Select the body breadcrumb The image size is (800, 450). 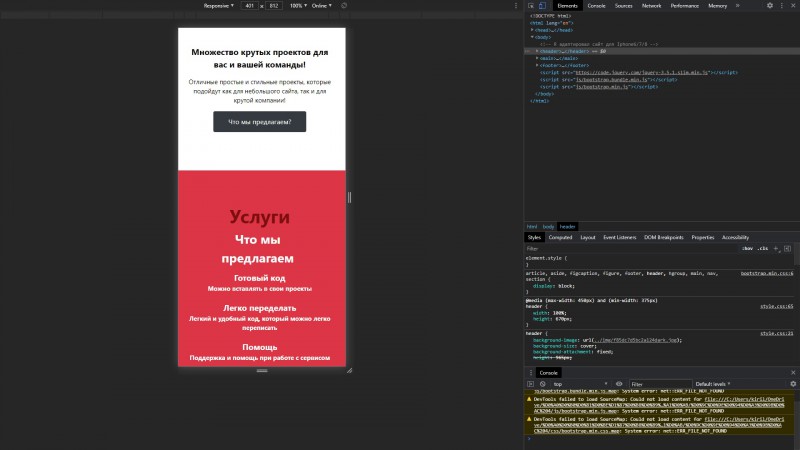(548, 227)
